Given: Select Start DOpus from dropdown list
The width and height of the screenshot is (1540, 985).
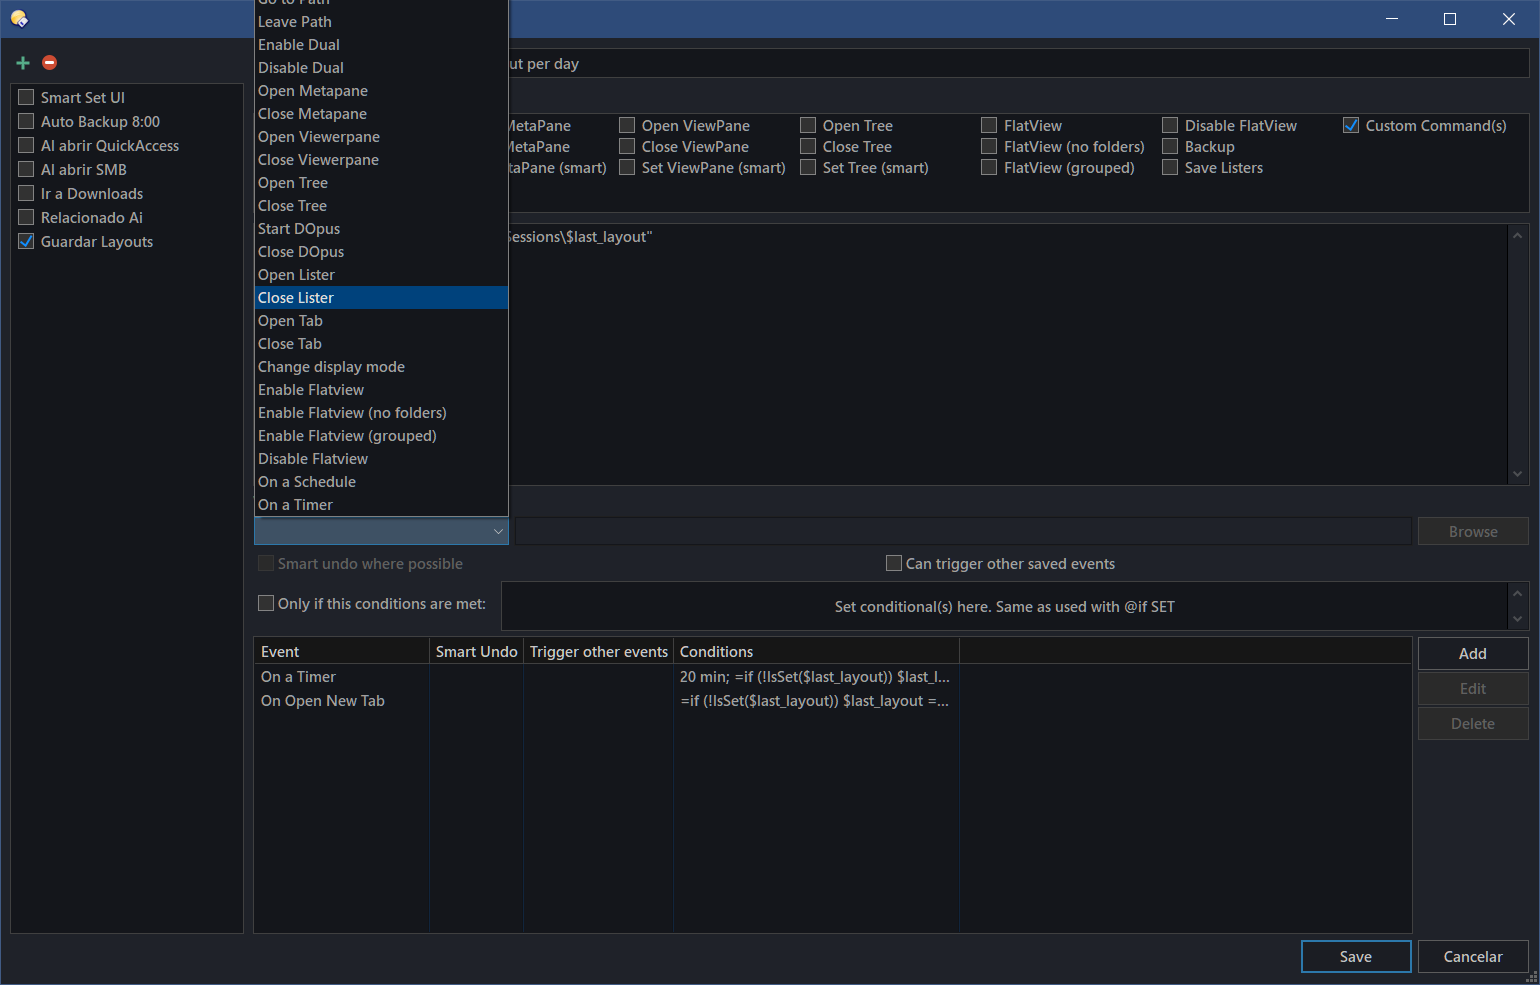Looking at the screenshot, I should coord(381,228).
